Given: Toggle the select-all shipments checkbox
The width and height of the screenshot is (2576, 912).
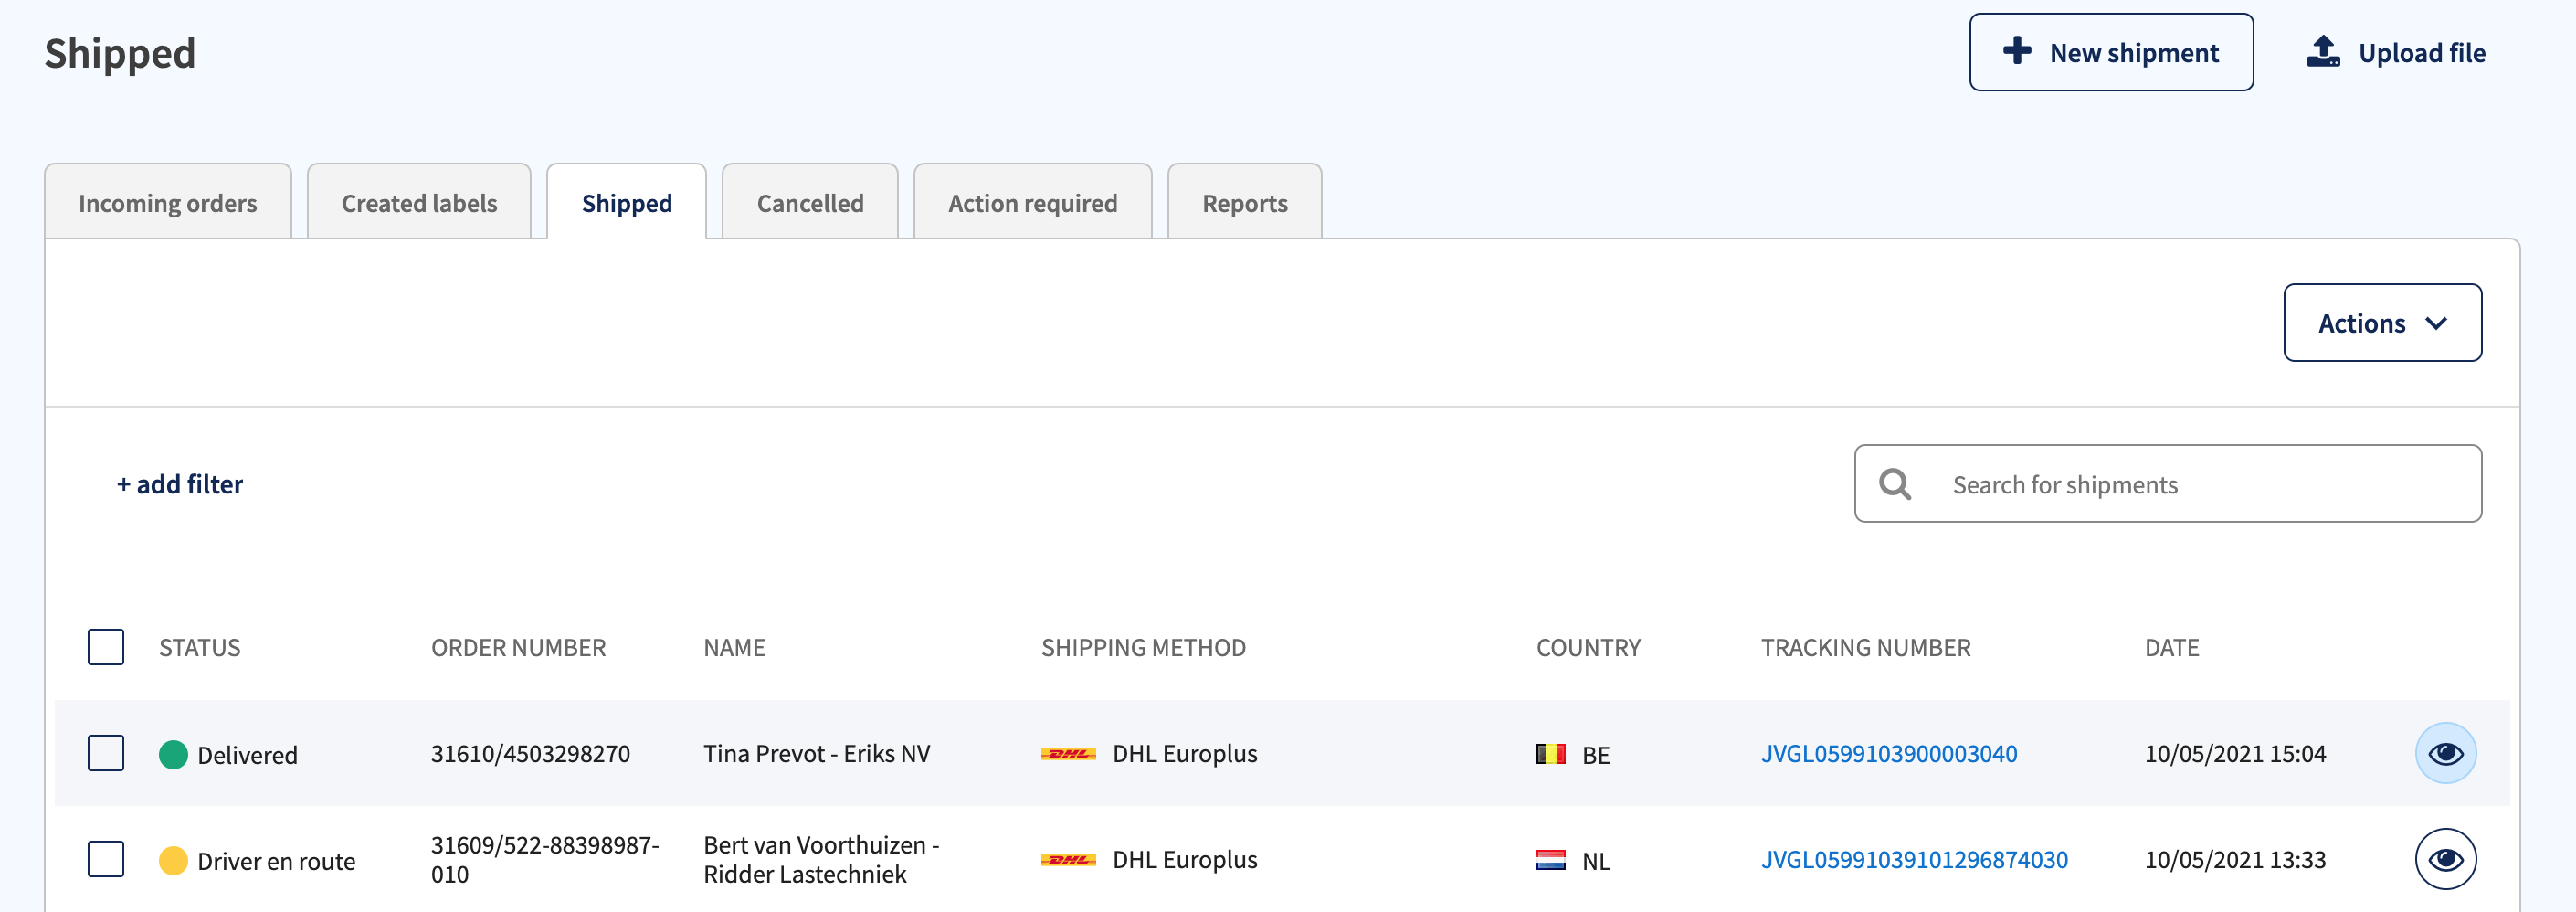Looking at the screenshot, I should 106,647.
